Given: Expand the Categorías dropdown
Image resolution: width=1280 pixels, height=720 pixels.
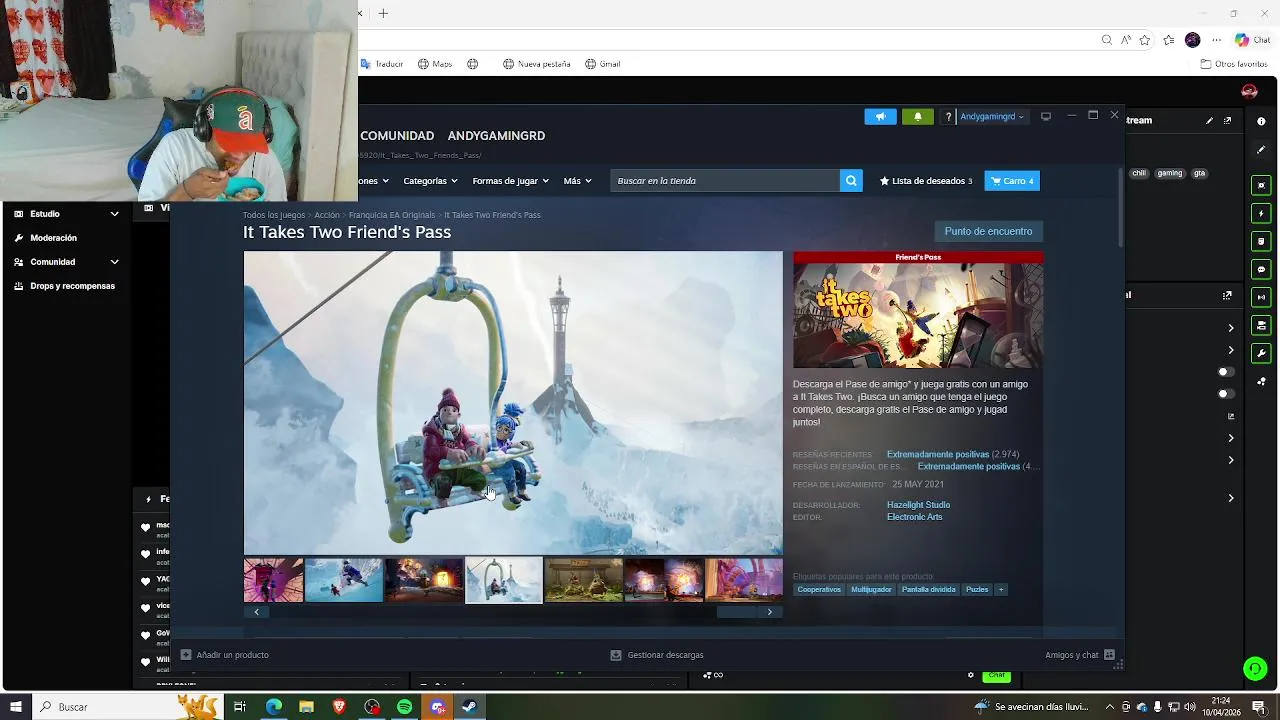Looking at the screenshot, I should pos(430,181).
